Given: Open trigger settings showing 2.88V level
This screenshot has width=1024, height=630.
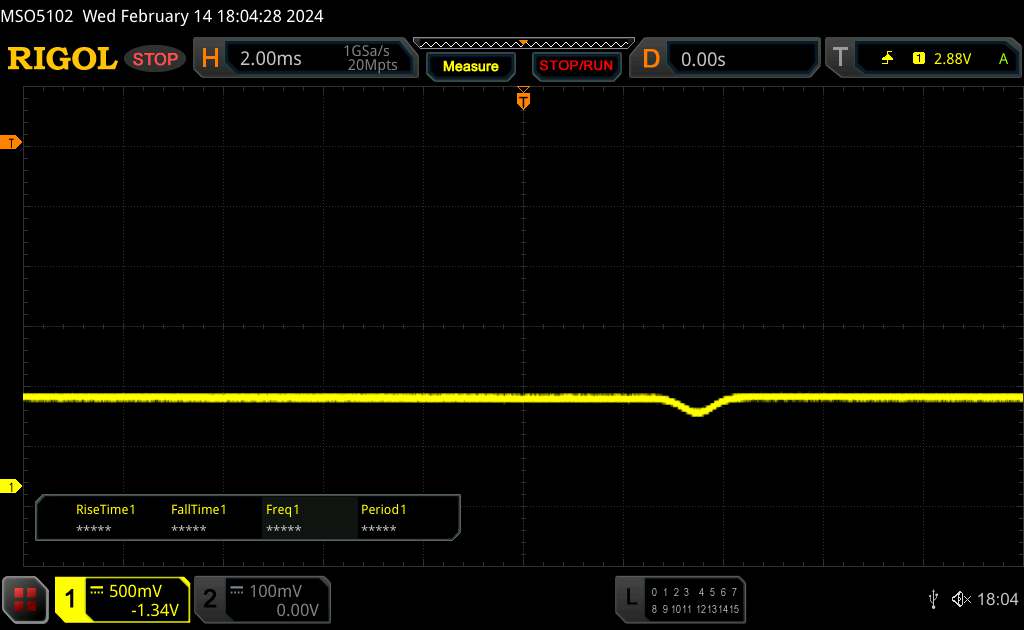Looking at the screenshot, I should pos(950,59).
